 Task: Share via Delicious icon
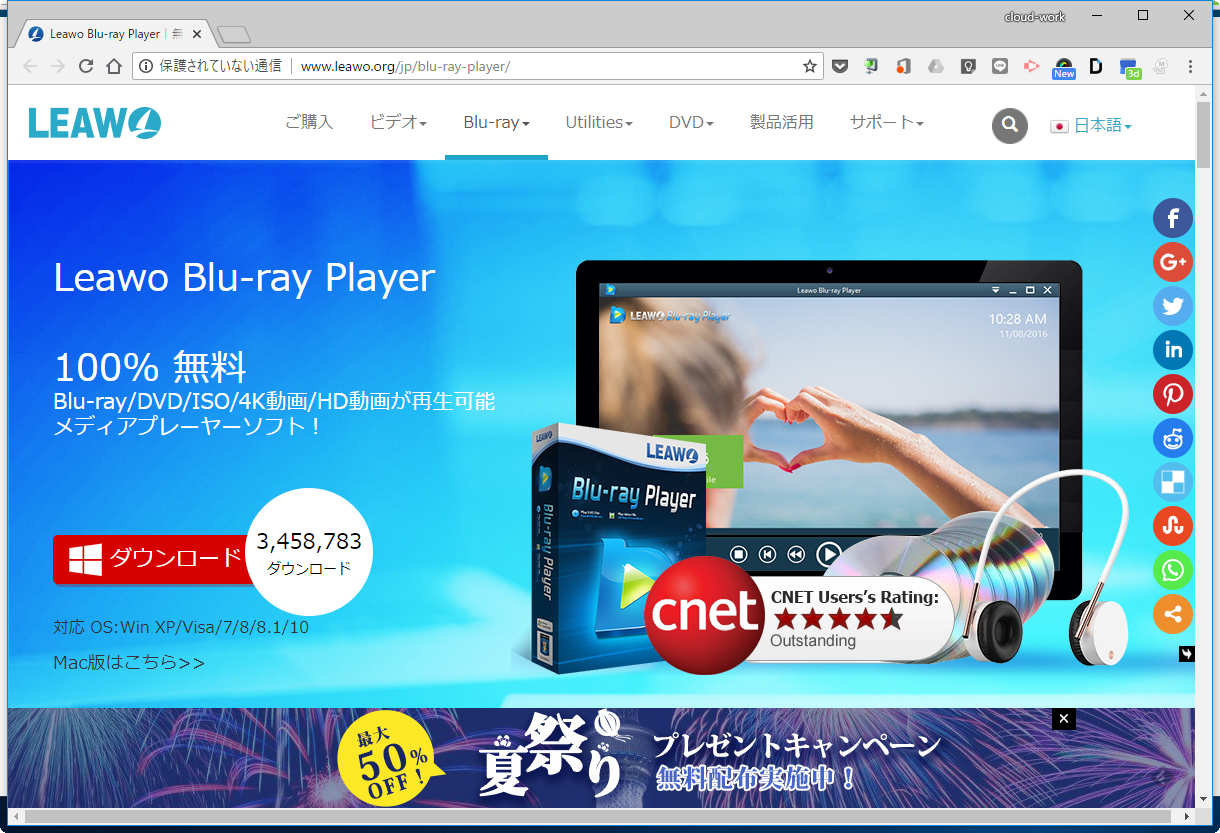[x=1173, y=482]
